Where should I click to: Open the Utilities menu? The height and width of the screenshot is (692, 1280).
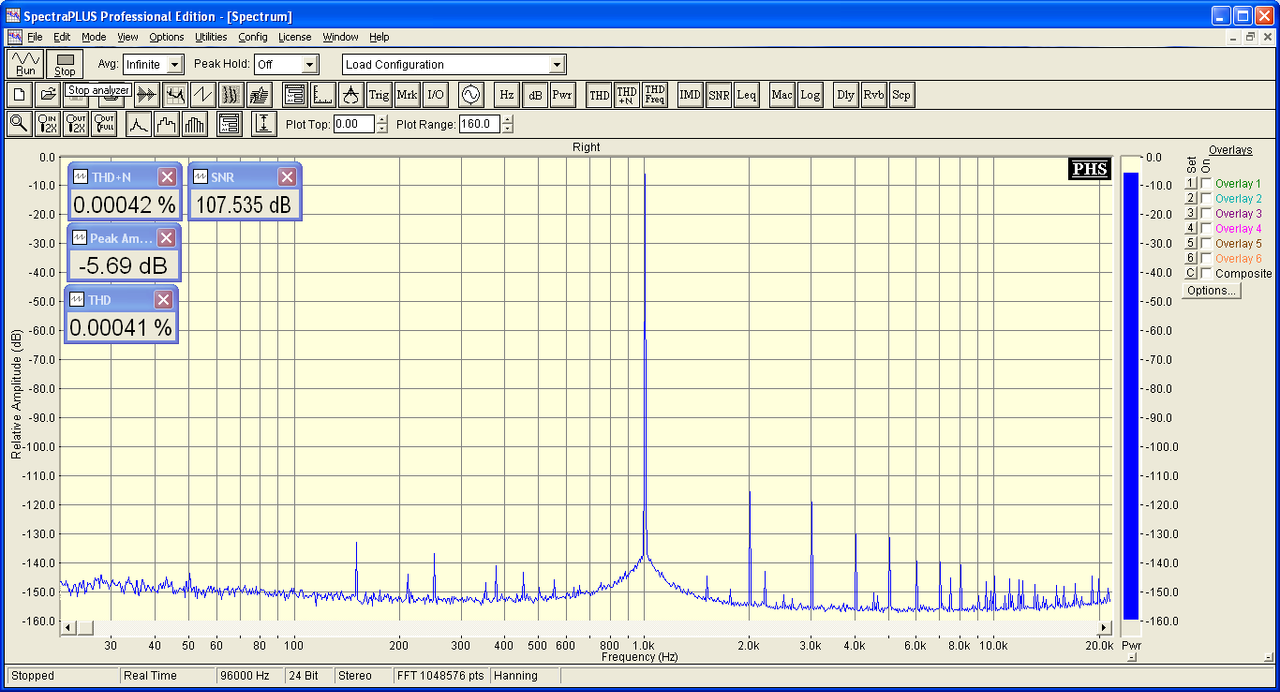pyautogui.click(x=211, y=37)
